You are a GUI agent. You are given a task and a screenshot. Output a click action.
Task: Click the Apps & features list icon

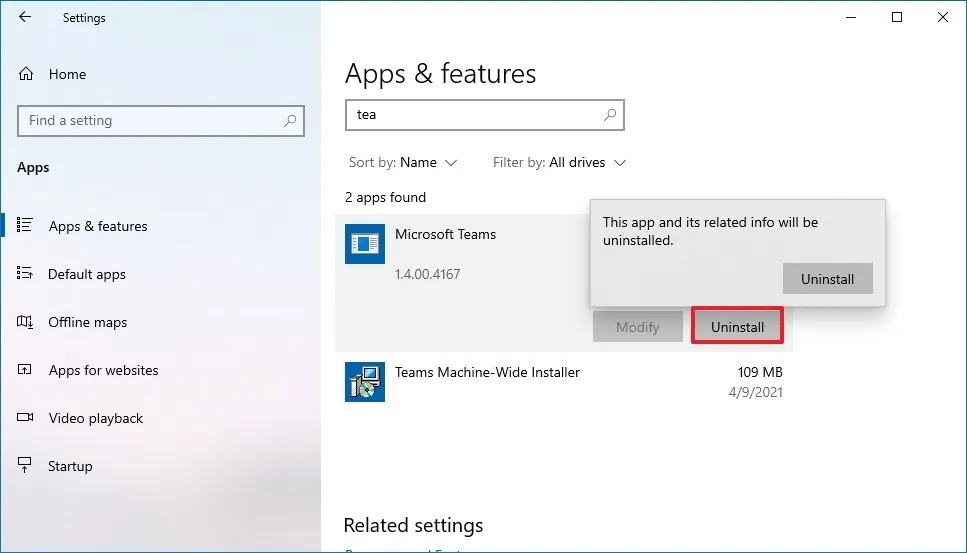pos(25,225)
